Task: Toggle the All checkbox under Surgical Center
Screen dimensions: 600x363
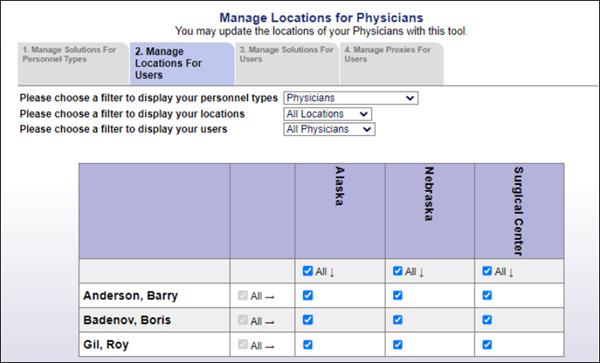Action: [x=487, y=271]
